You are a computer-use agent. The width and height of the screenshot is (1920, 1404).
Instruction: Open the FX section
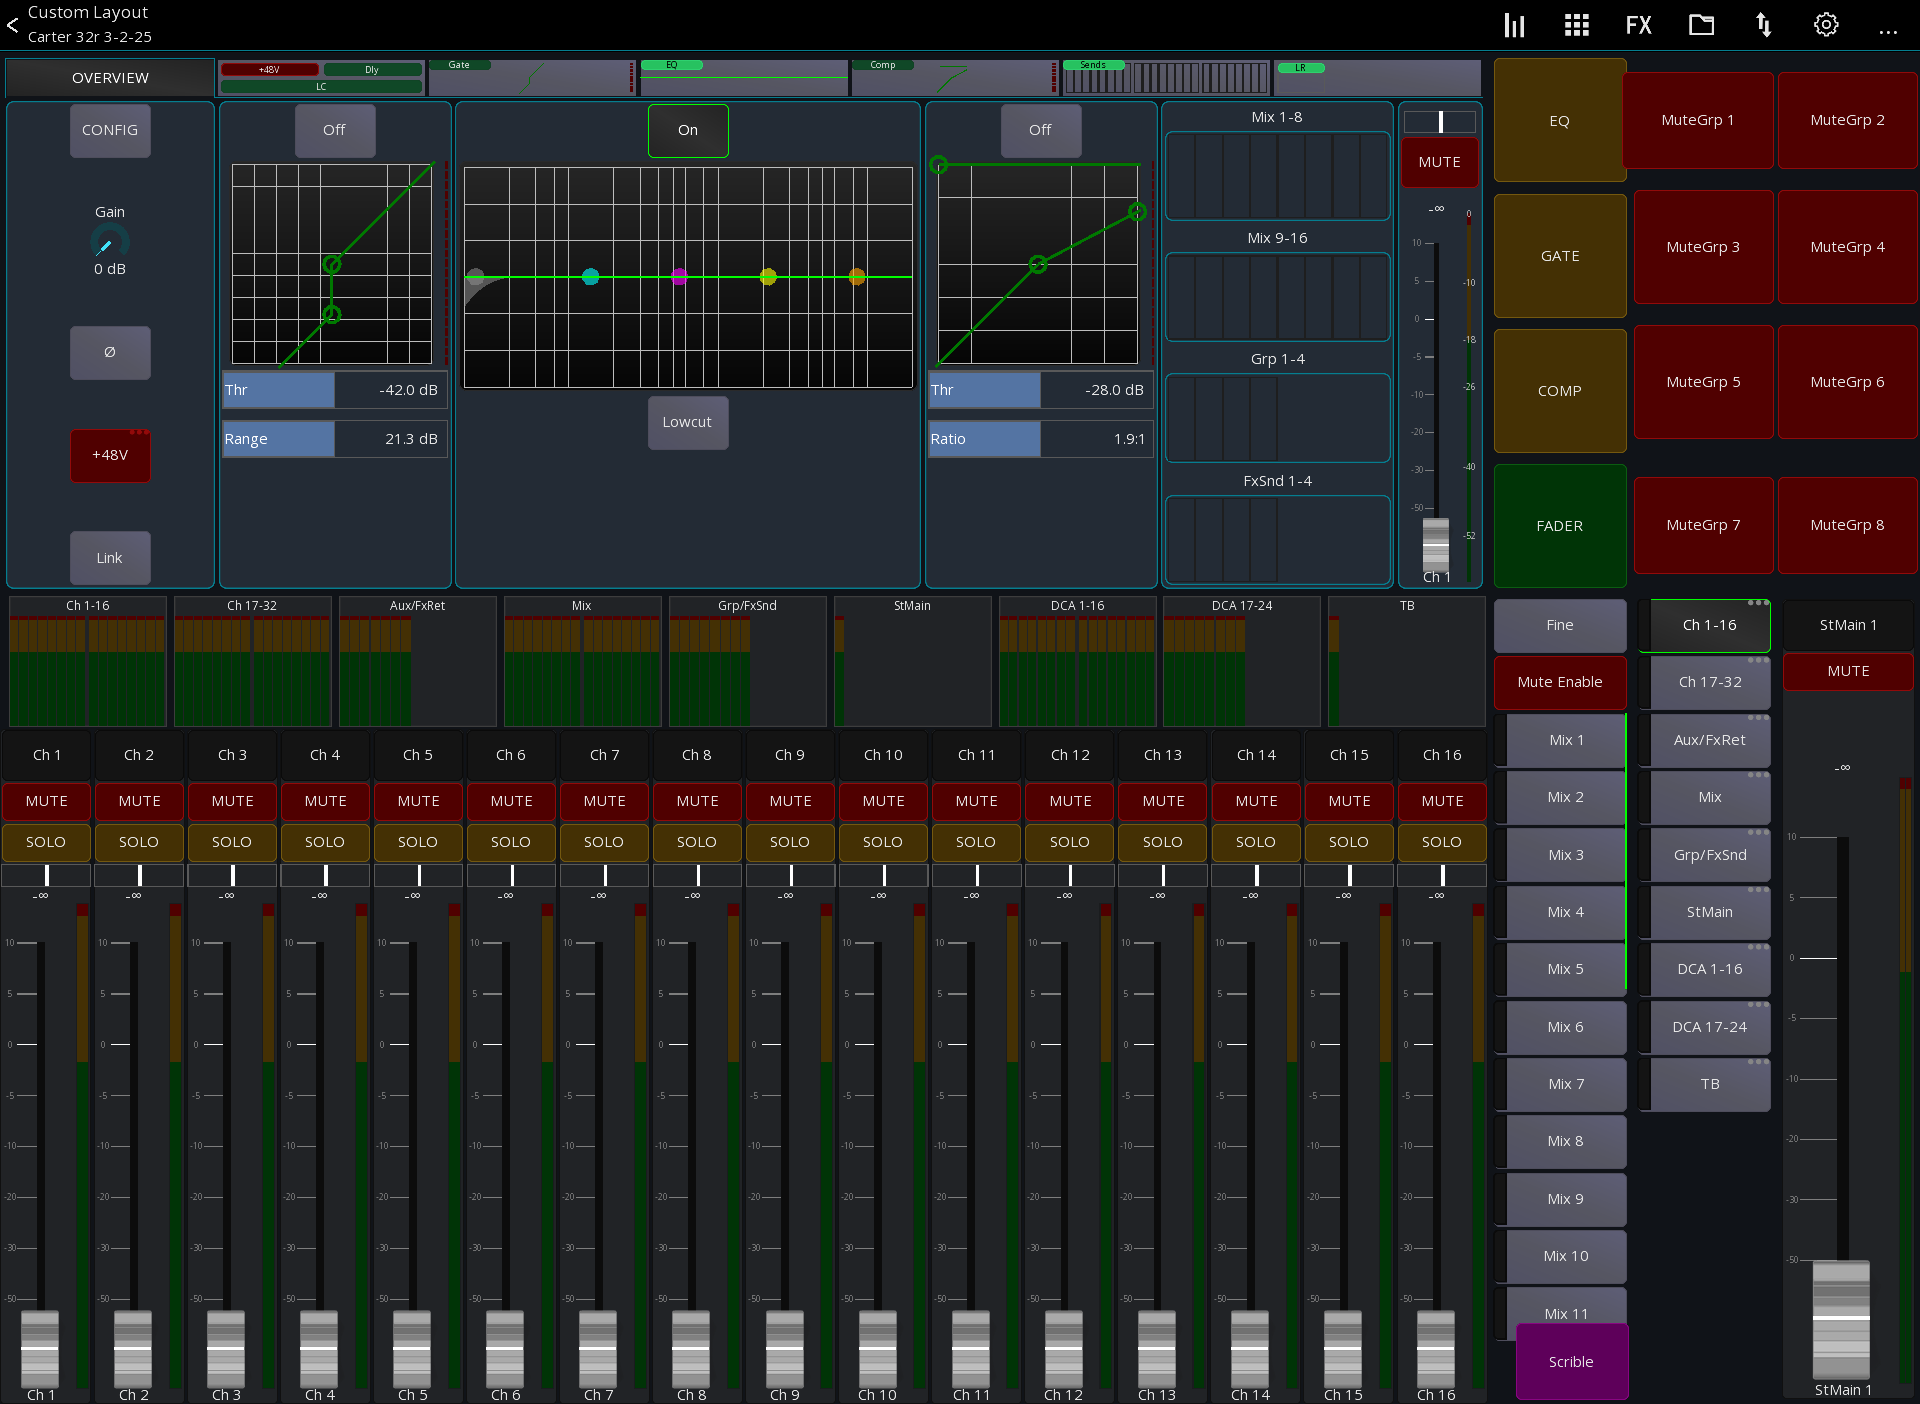(x=1638, y=25)
